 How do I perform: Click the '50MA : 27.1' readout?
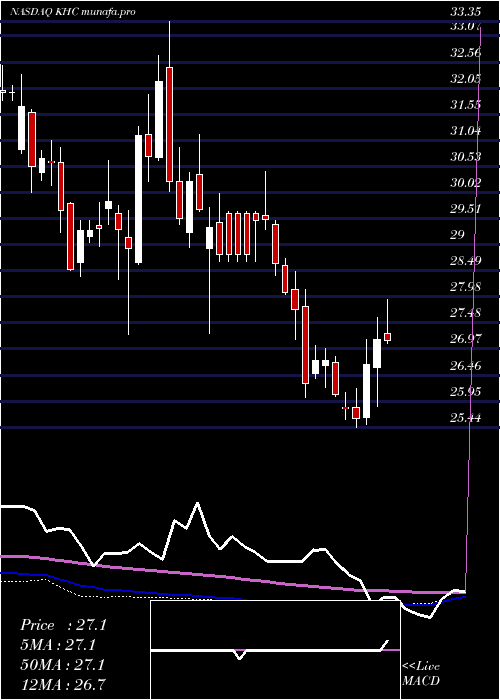(63, 665)
